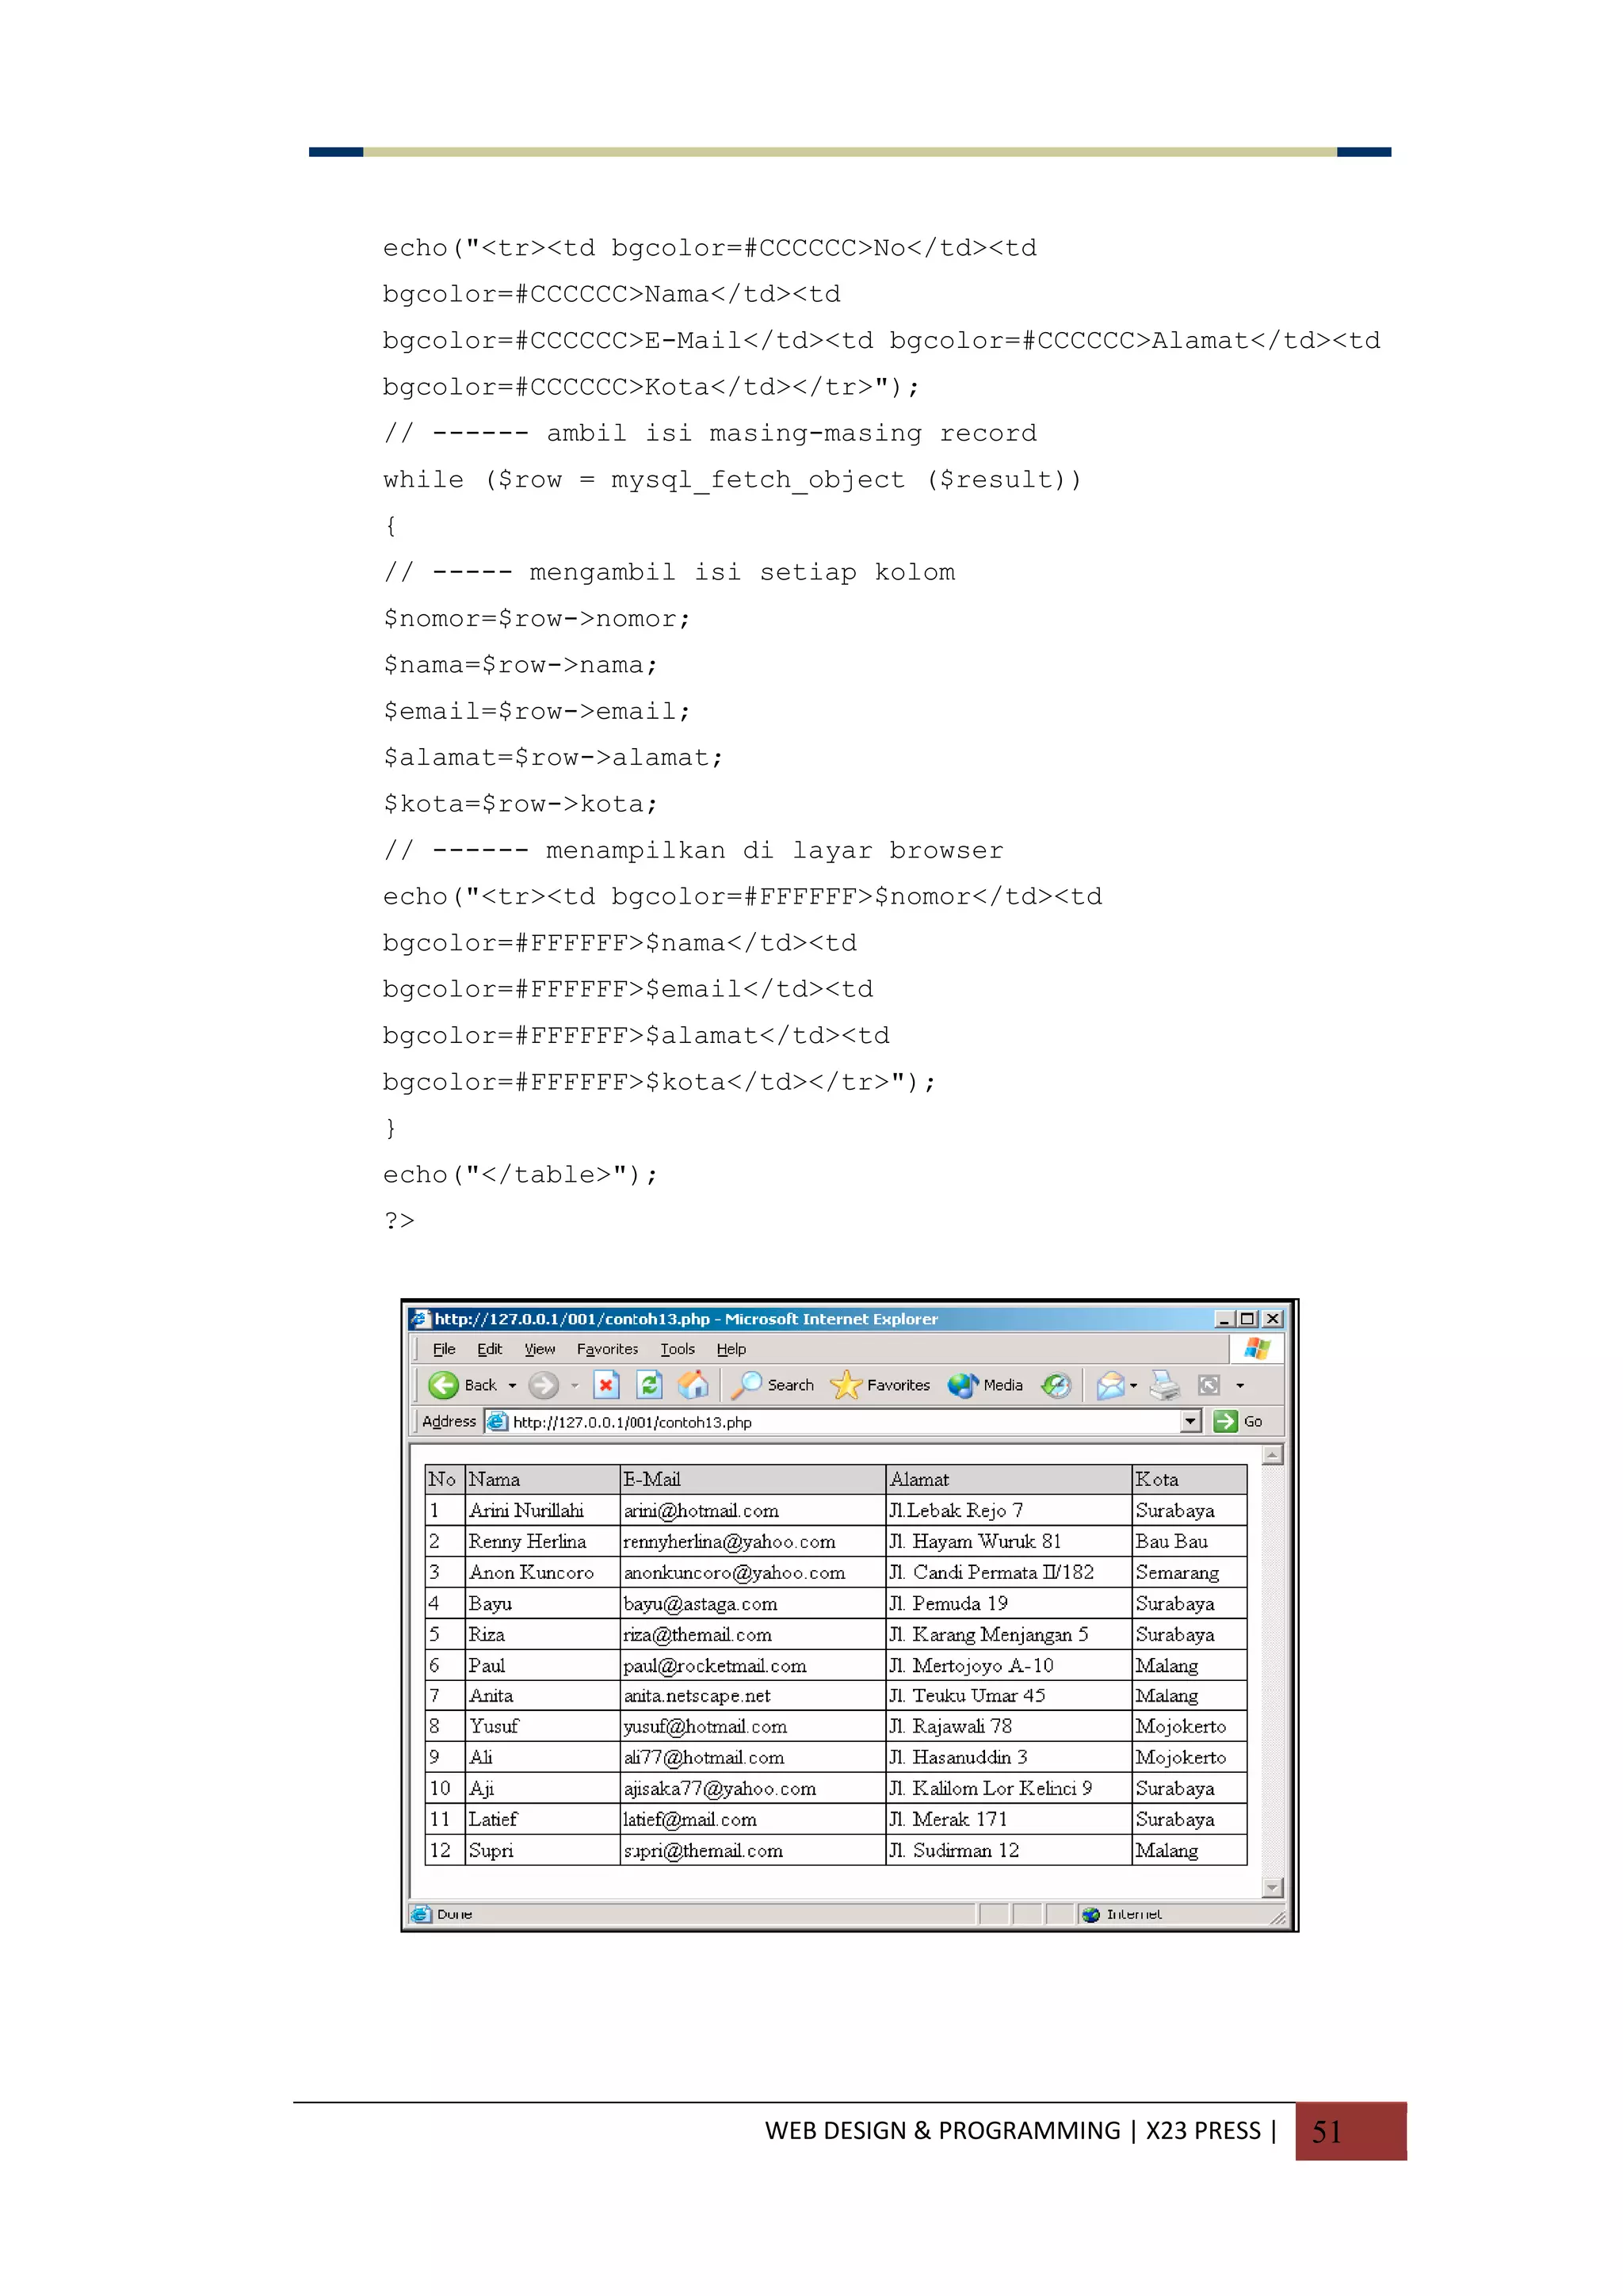The height and width of the screenshot is (2296, 1623).
Task: Click the 'rennyherlina@yahoo.com' email cell
Action: (752, 1541)
